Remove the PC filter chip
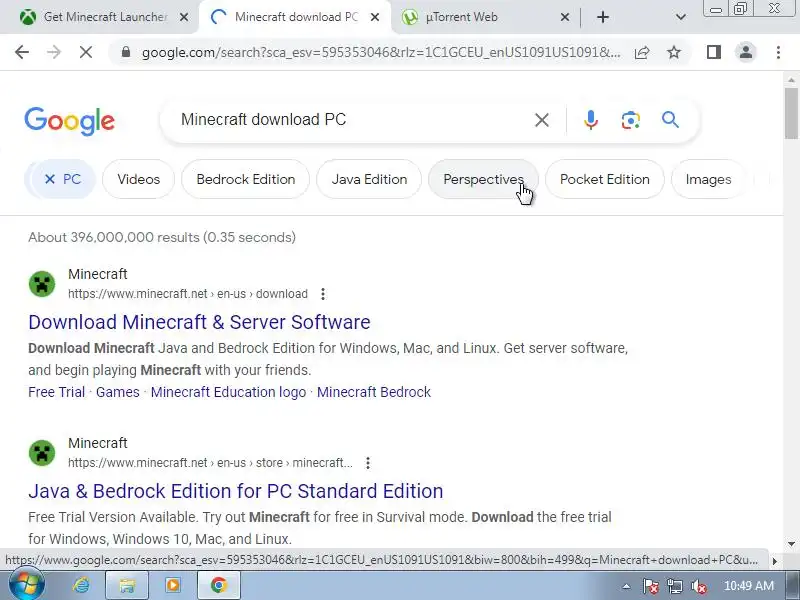Image resolution: width=800 pixels, height=600 pixels. point(49,179)
